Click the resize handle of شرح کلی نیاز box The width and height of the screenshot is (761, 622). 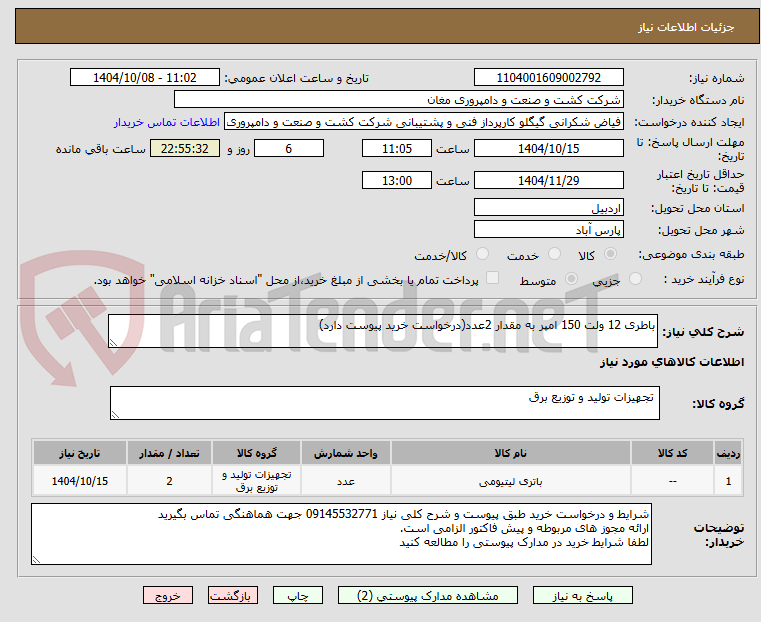coord(114,343)
